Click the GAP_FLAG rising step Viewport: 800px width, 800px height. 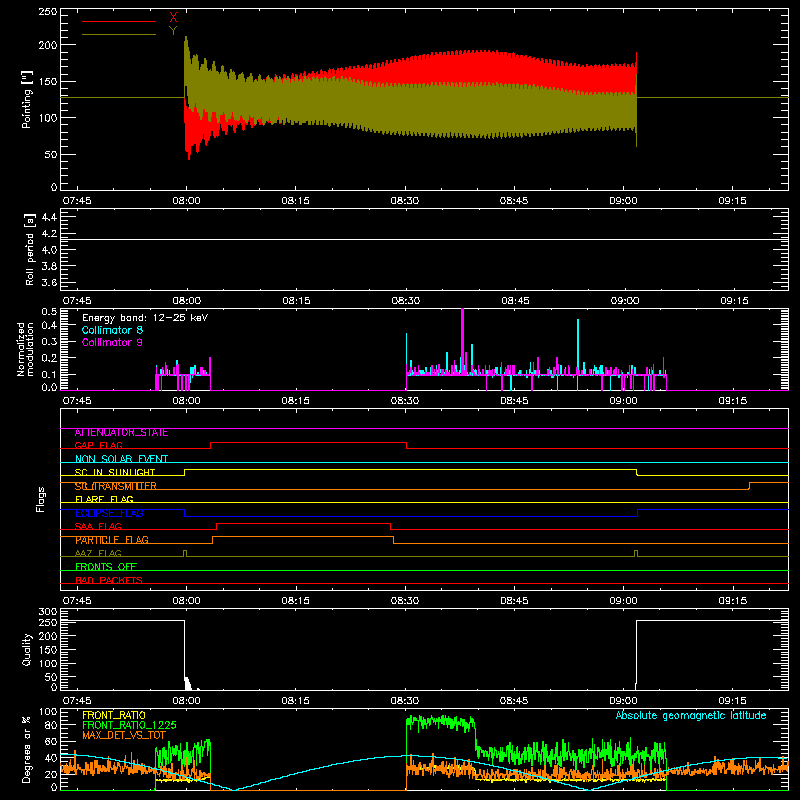tap(211, 445)
